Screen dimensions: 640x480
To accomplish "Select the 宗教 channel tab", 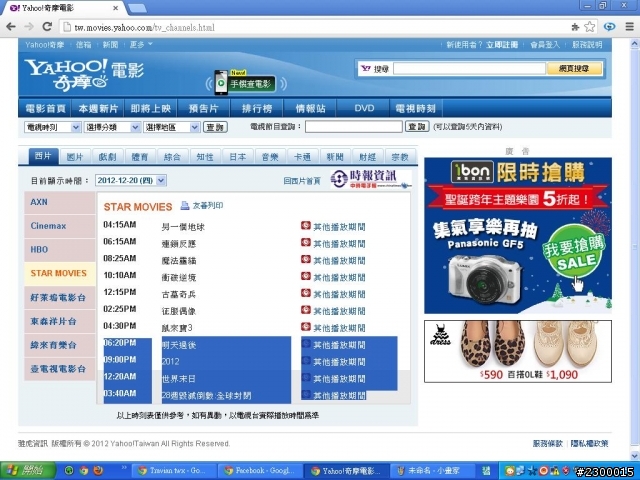I will (400, 157).
